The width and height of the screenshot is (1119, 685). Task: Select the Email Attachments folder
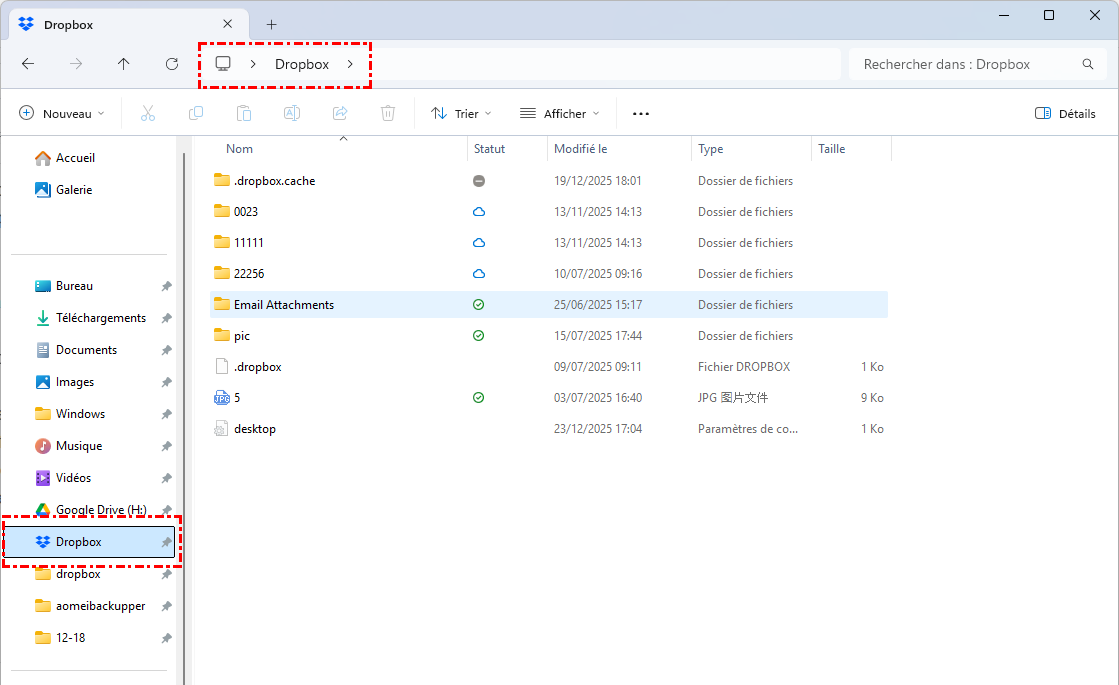tap(284, 305)
